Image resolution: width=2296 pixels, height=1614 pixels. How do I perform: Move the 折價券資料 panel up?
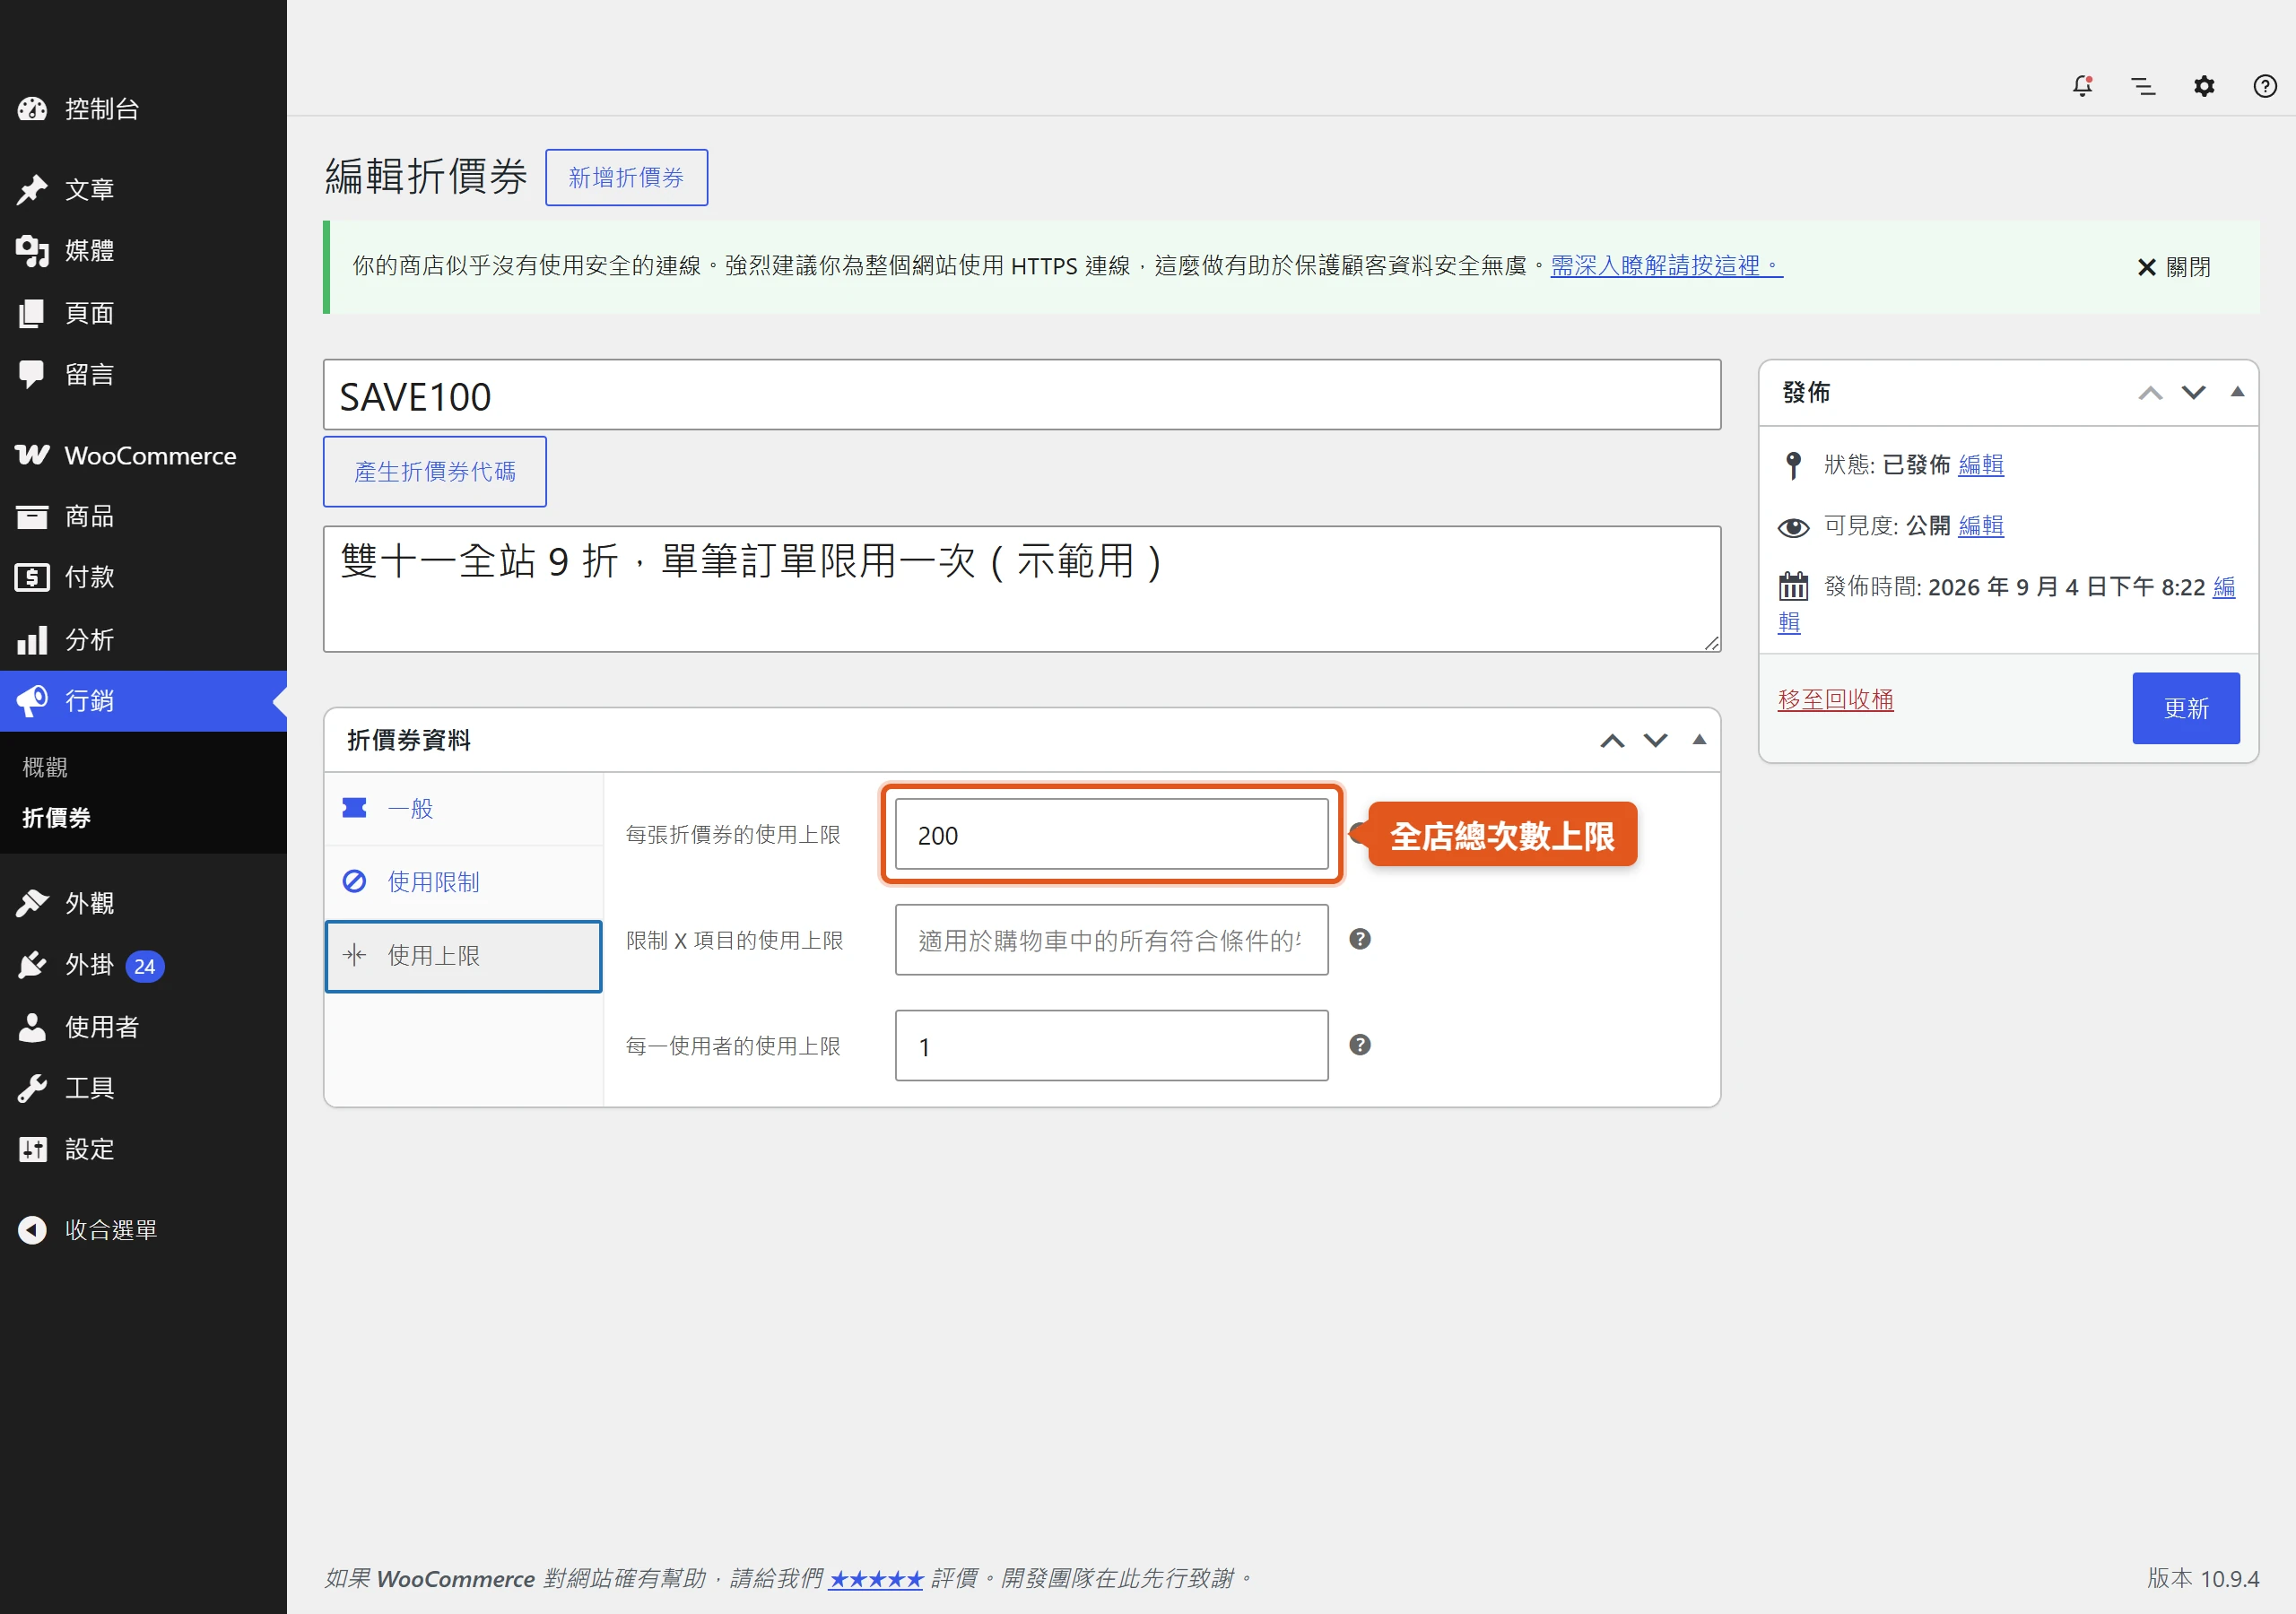click(1612, 741)
